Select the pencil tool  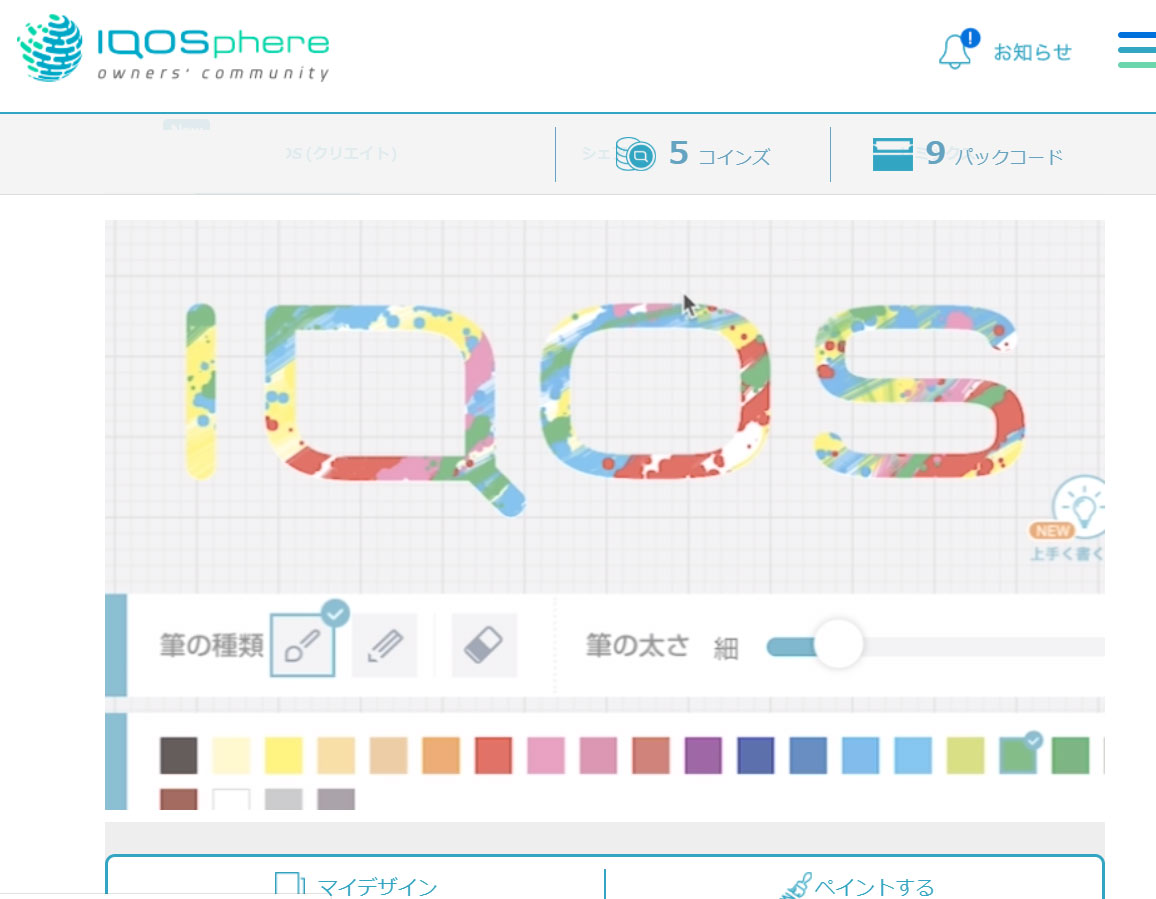pyautogui.click(x=385, y=645)
